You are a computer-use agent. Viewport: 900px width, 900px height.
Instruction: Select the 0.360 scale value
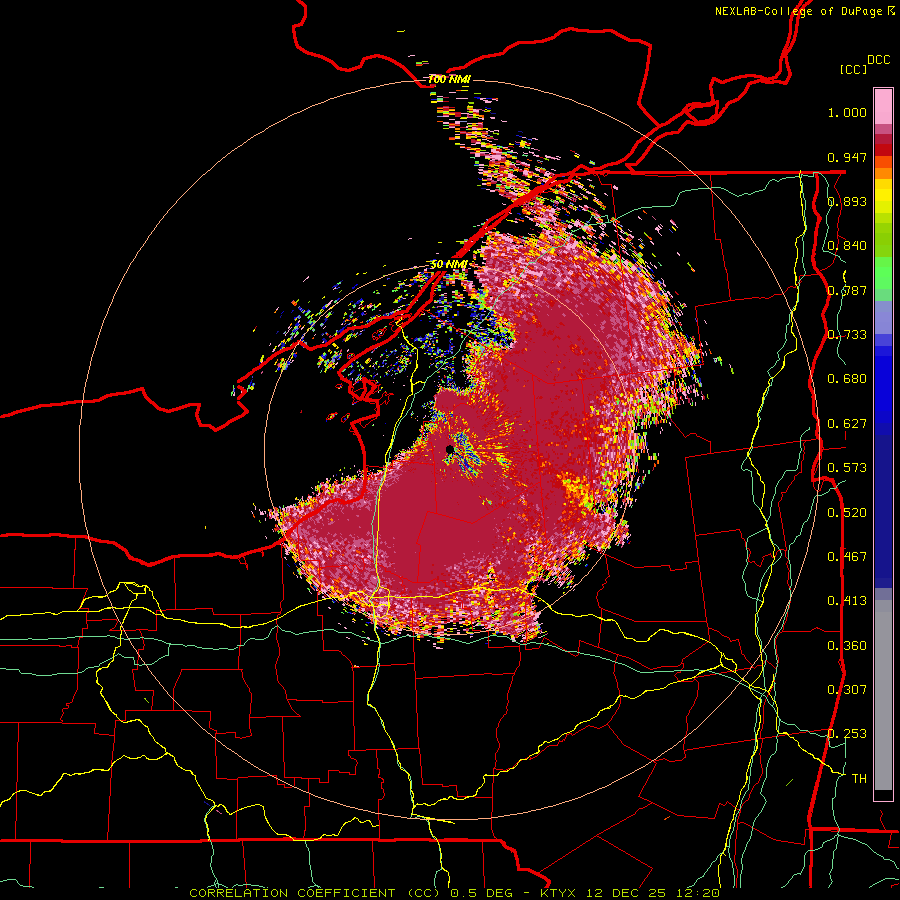[x=847, y=646]
